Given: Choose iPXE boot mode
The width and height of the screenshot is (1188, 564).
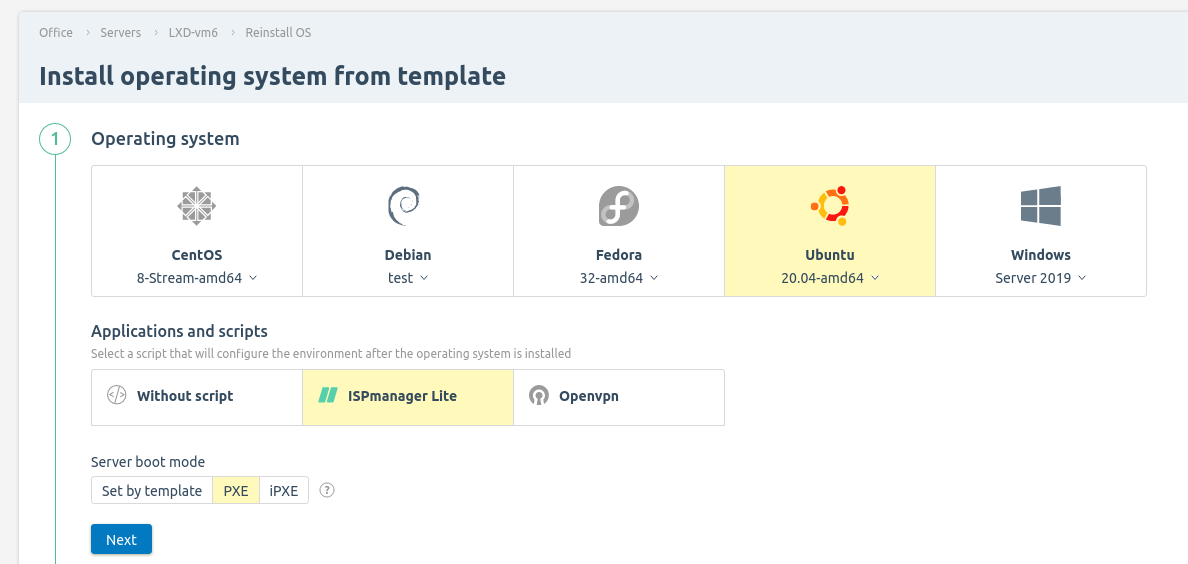Looking at the screenshot, I should click(x=284, y=490).
